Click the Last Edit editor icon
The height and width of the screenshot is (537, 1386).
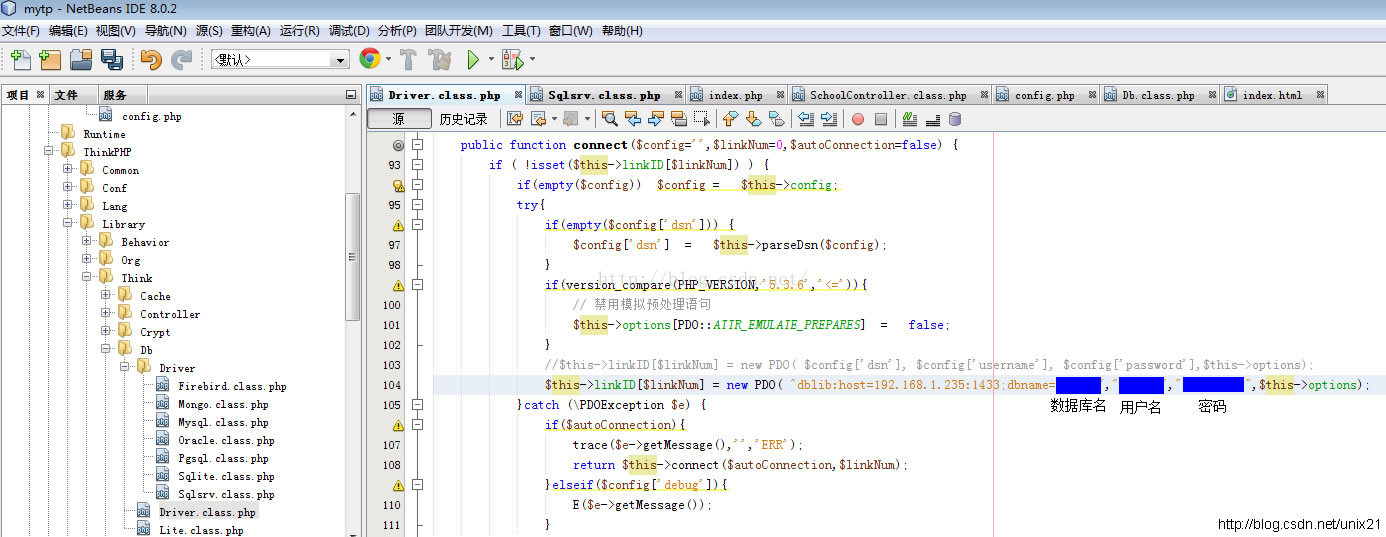pyautogui.click(x=515, y=119)
